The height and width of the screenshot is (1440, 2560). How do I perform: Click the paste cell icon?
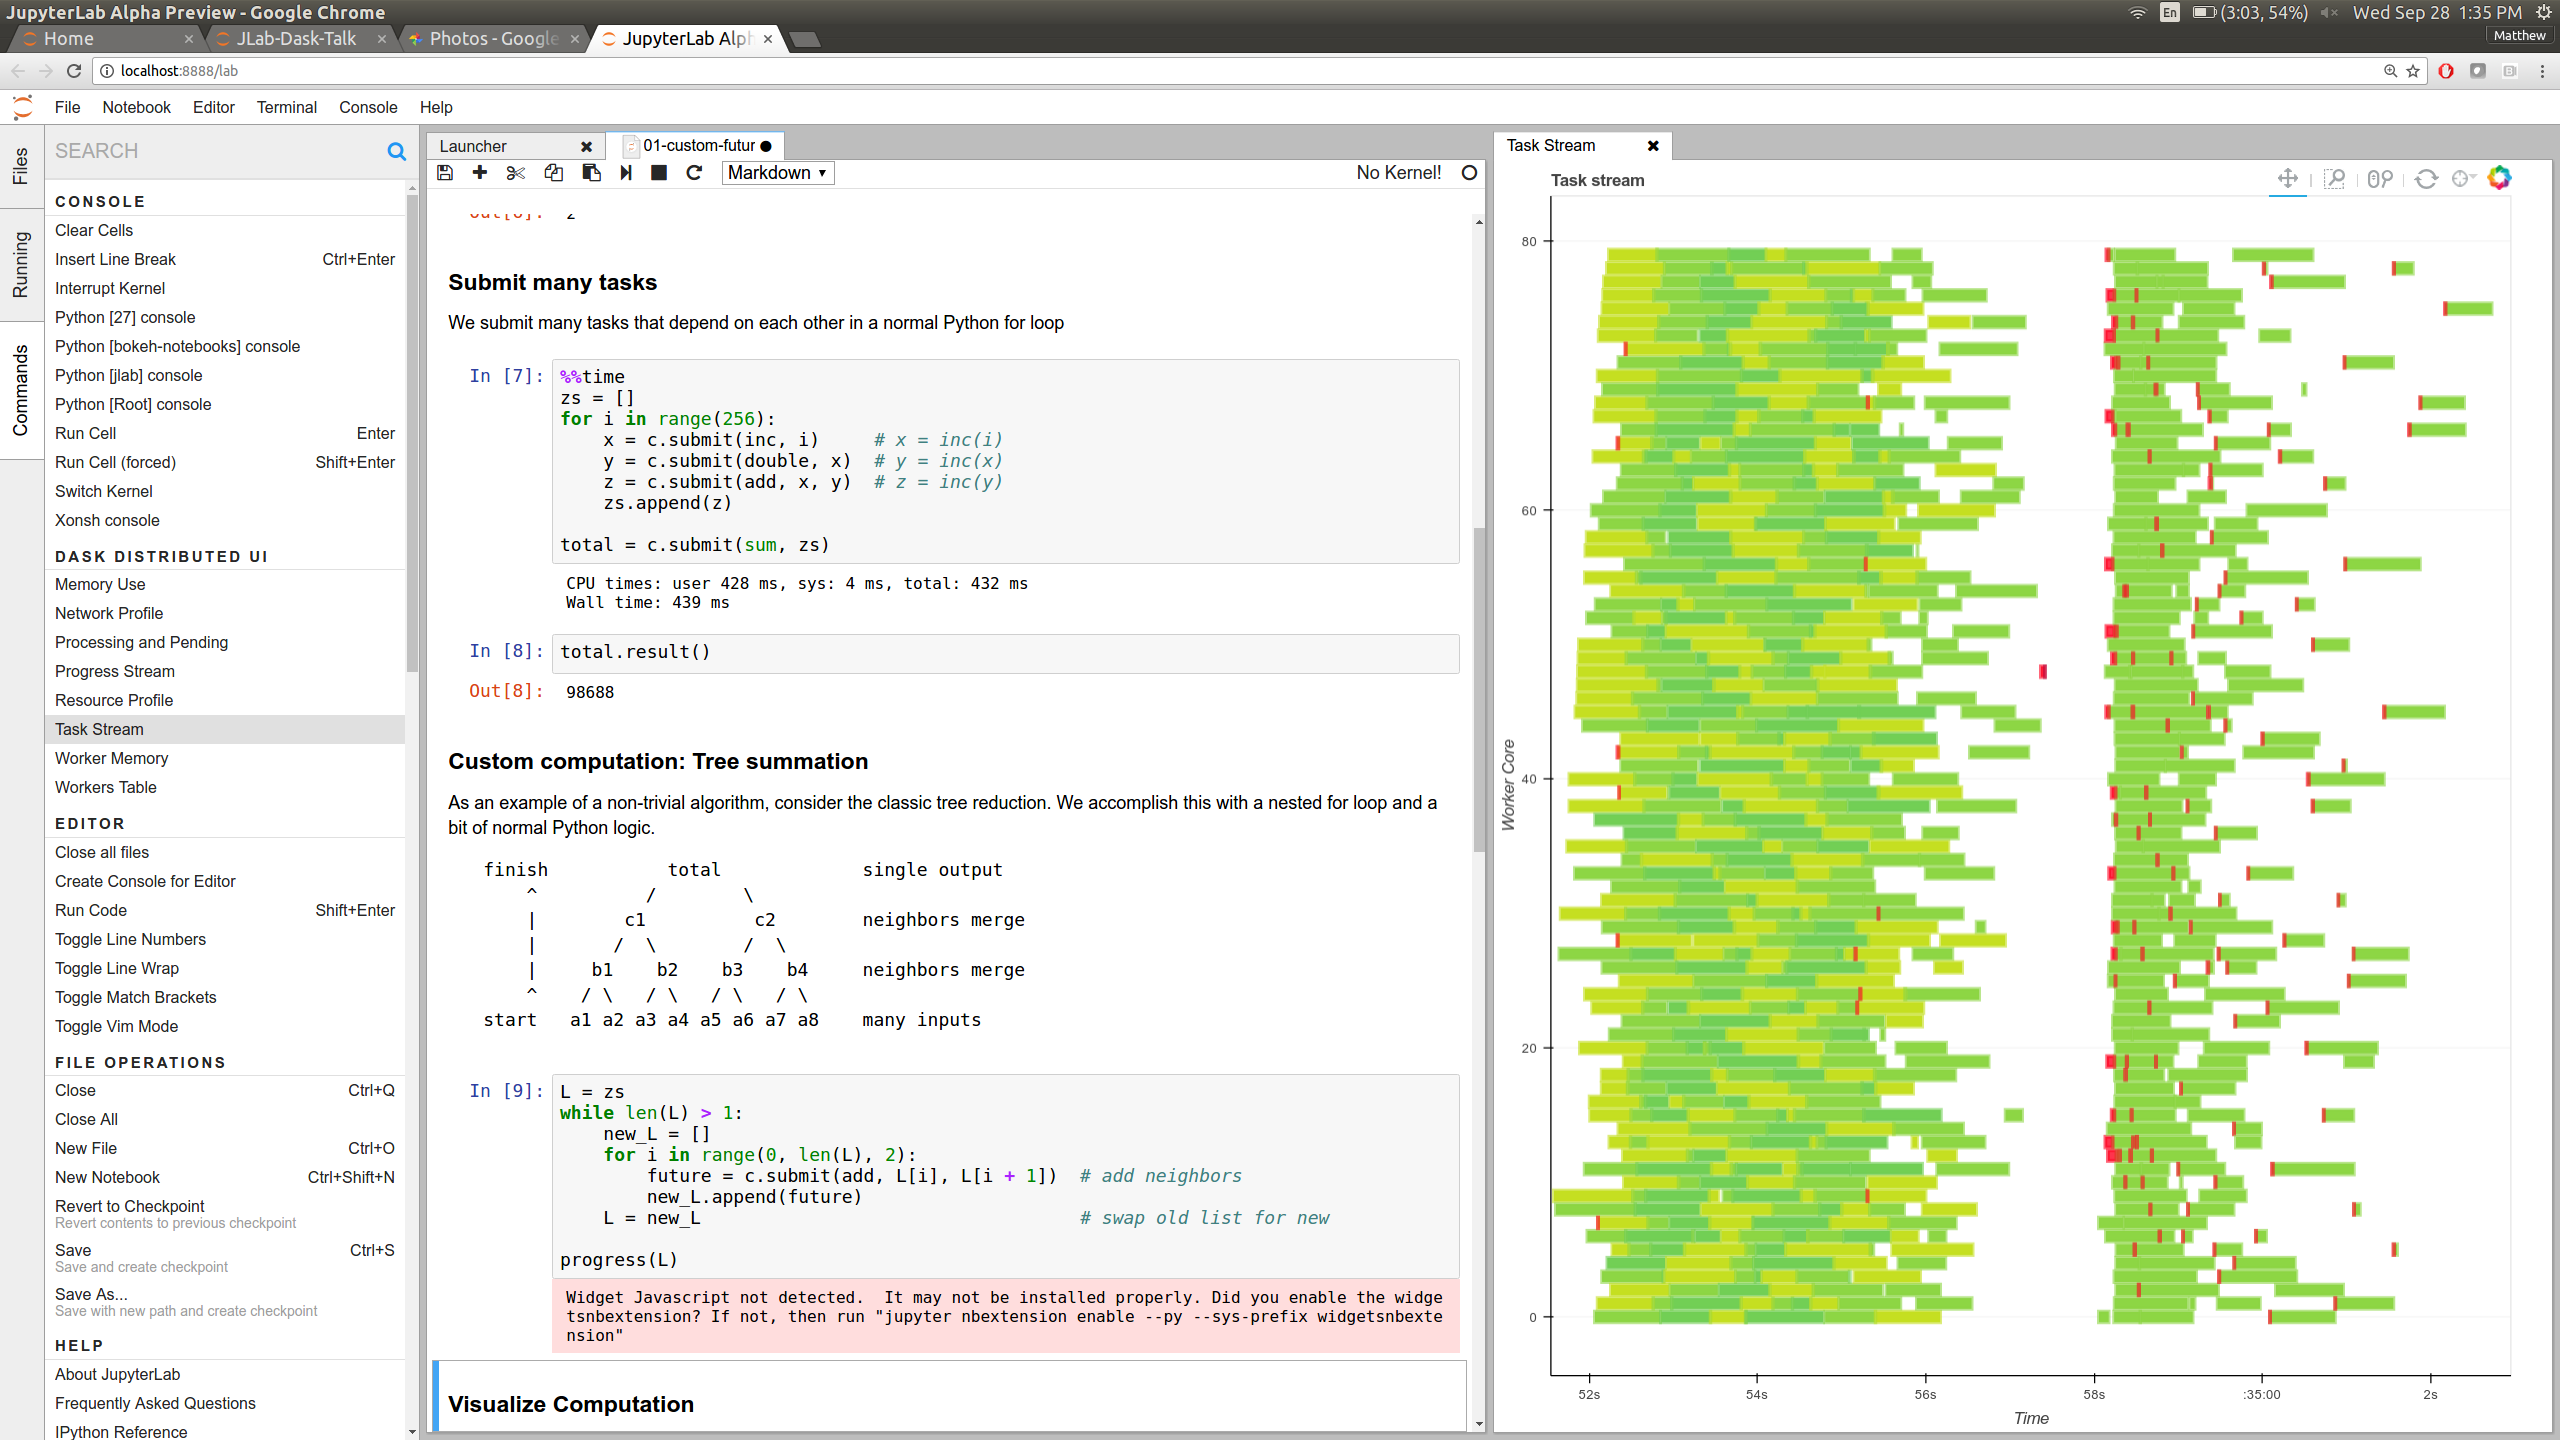click(x=591, y=173)
